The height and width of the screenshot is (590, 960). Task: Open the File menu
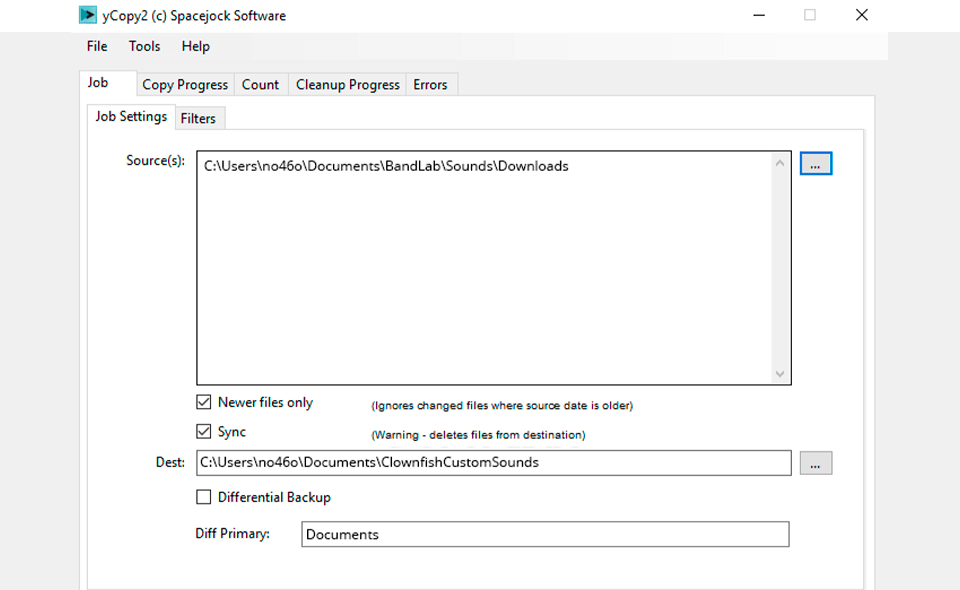pos(97,47)
